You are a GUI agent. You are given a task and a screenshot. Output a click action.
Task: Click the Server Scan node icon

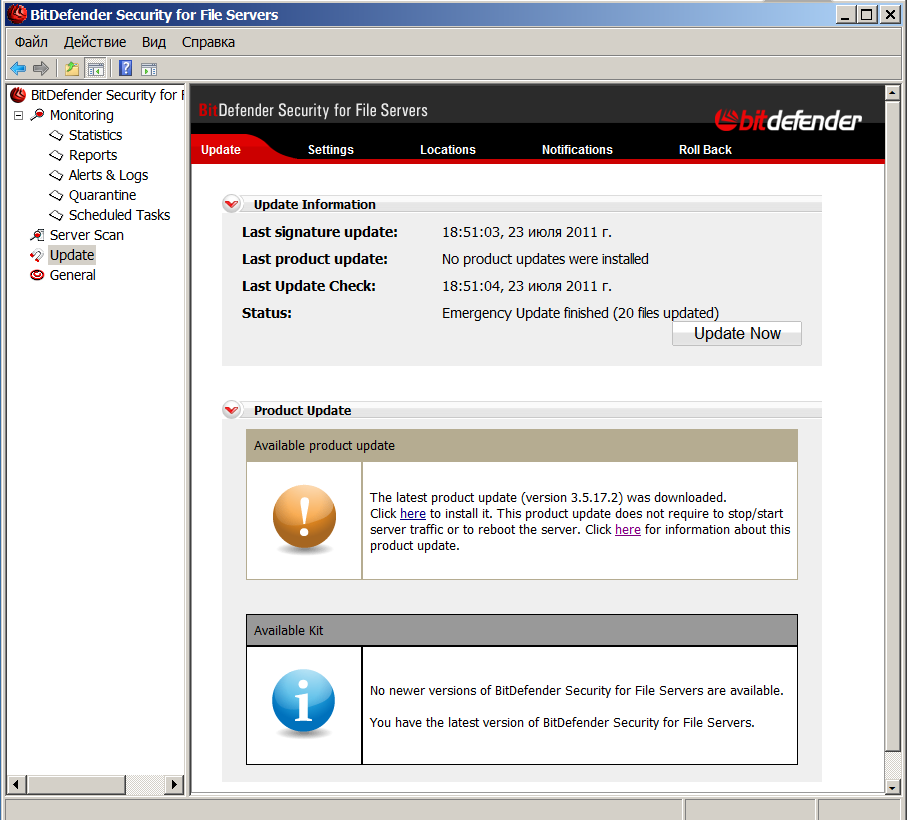tap(37, 235)
